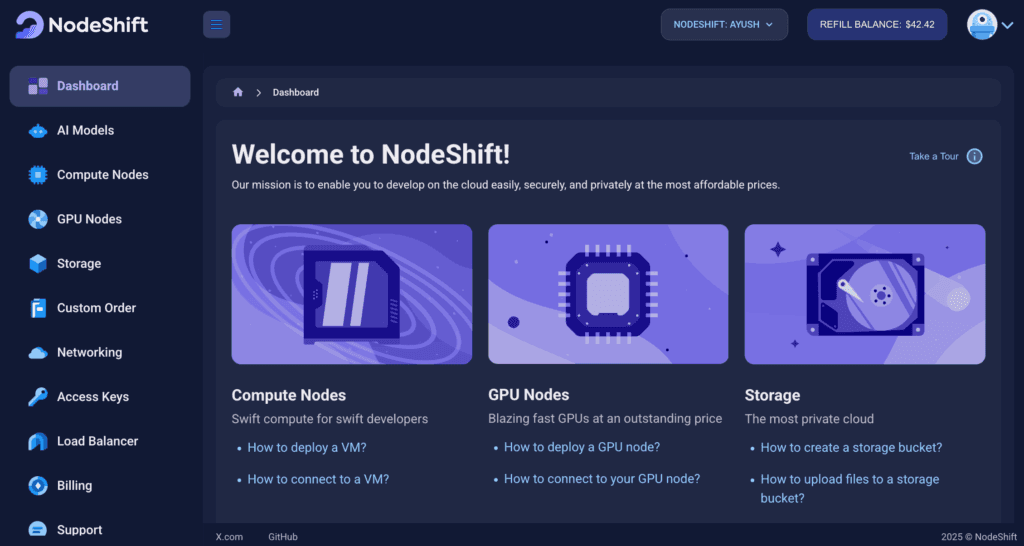Expand the NodeShift: Ayush project dropdown
Viewport: 1024px width, 546px height.
tap(724, 24)
